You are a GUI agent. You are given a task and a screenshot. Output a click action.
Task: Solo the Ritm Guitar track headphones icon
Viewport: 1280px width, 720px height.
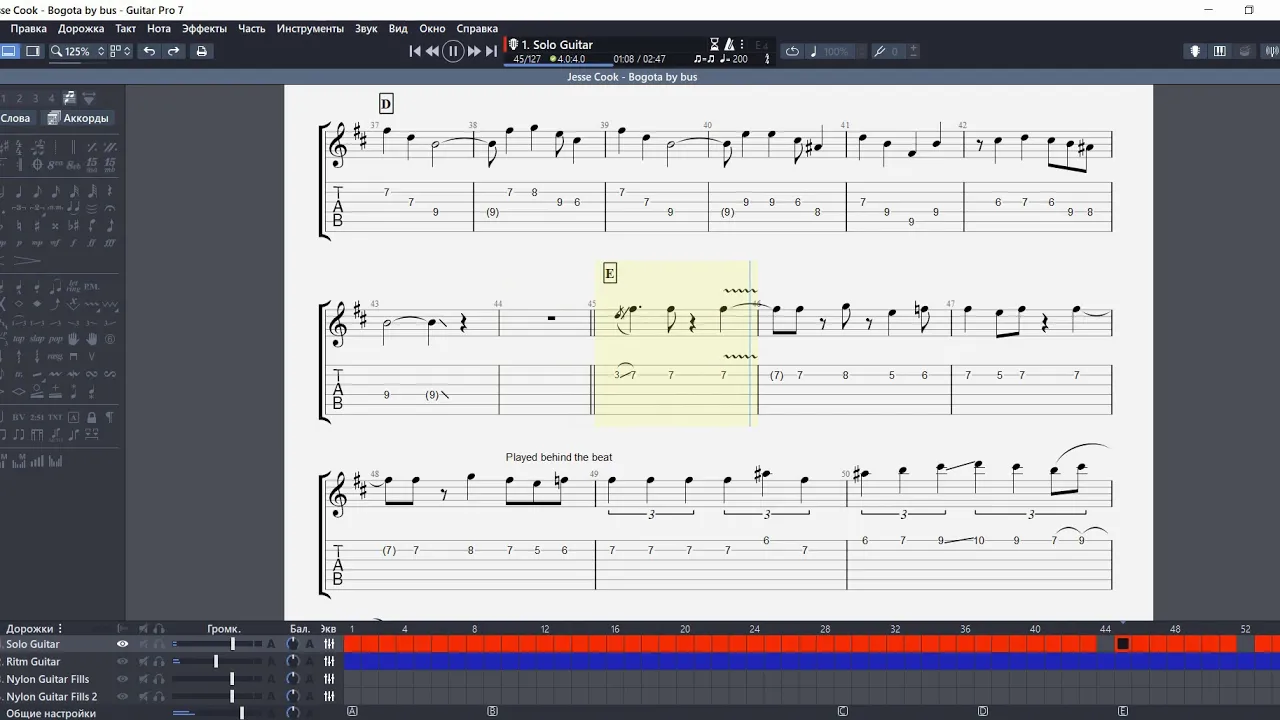(159, 662)
